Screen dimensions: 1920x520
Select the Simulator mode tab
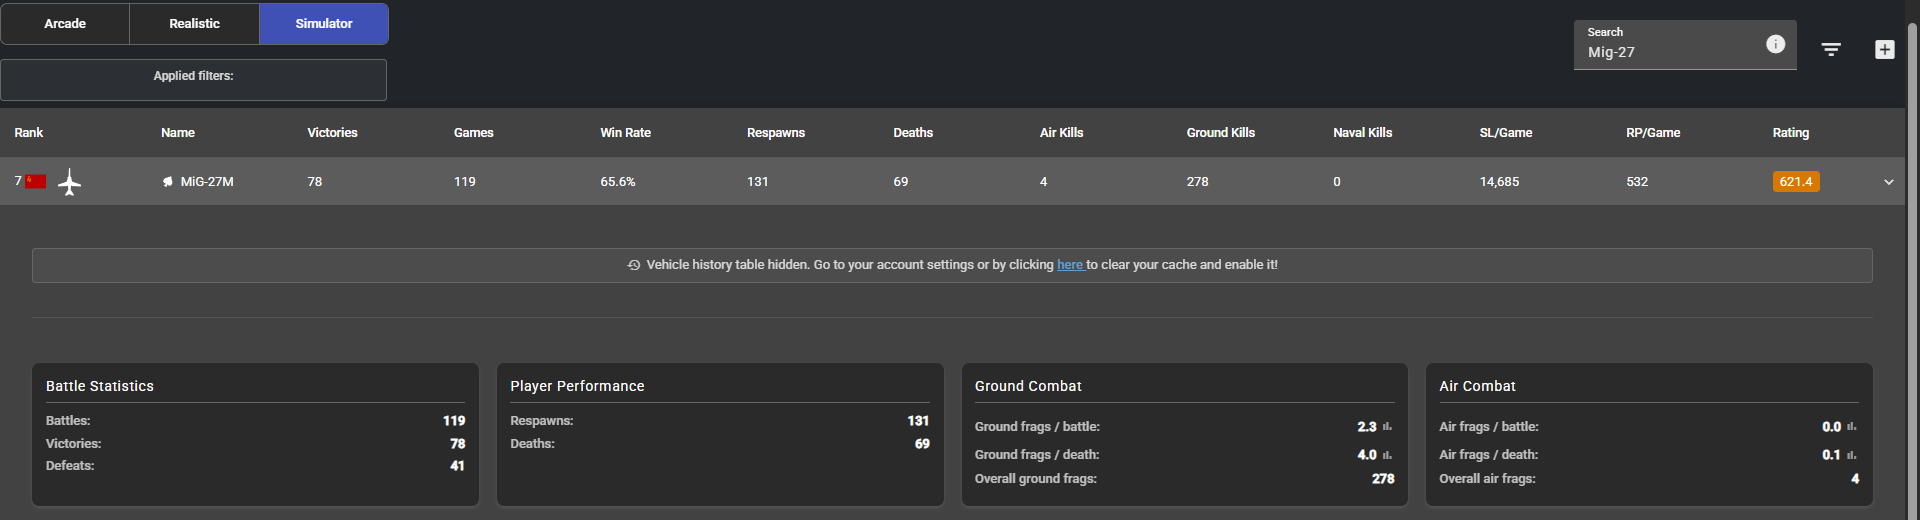click(323, 23)
